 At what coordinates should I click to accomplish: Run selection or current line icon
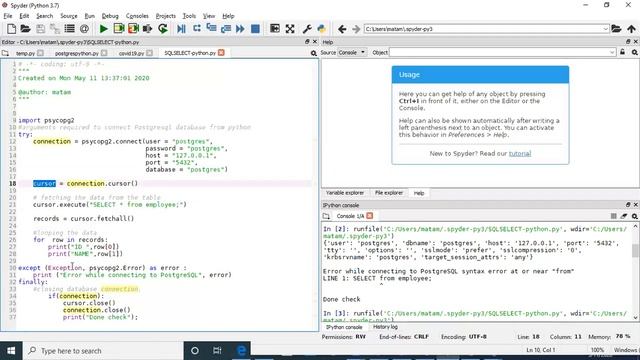(147, 29)
